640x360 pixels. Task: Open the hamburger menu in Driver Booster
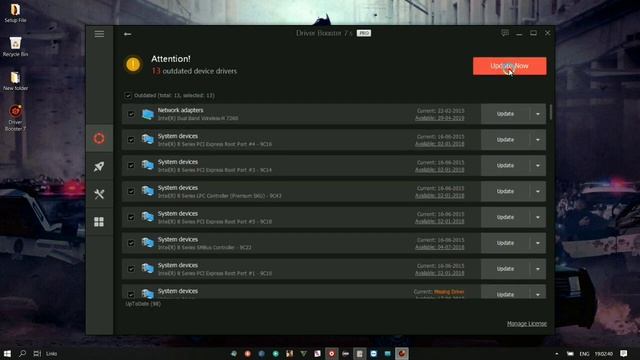pos(99,34)
